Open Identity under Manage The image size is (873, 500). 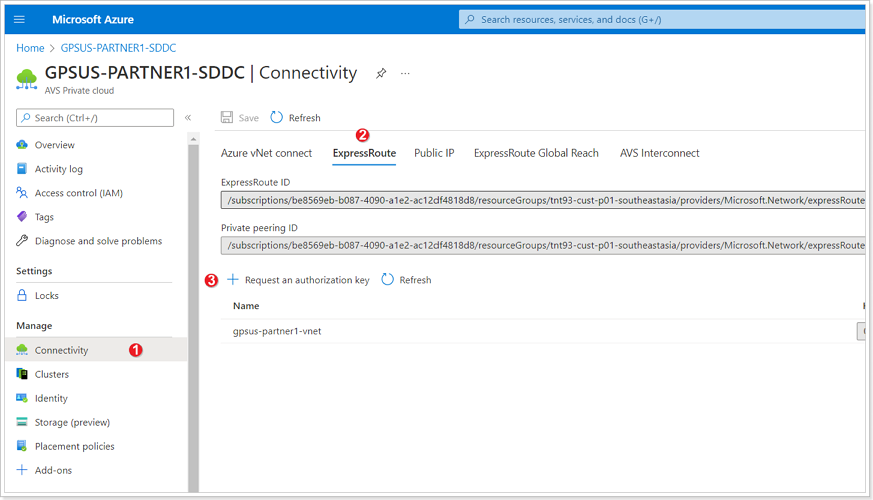[x=51, y=398]
